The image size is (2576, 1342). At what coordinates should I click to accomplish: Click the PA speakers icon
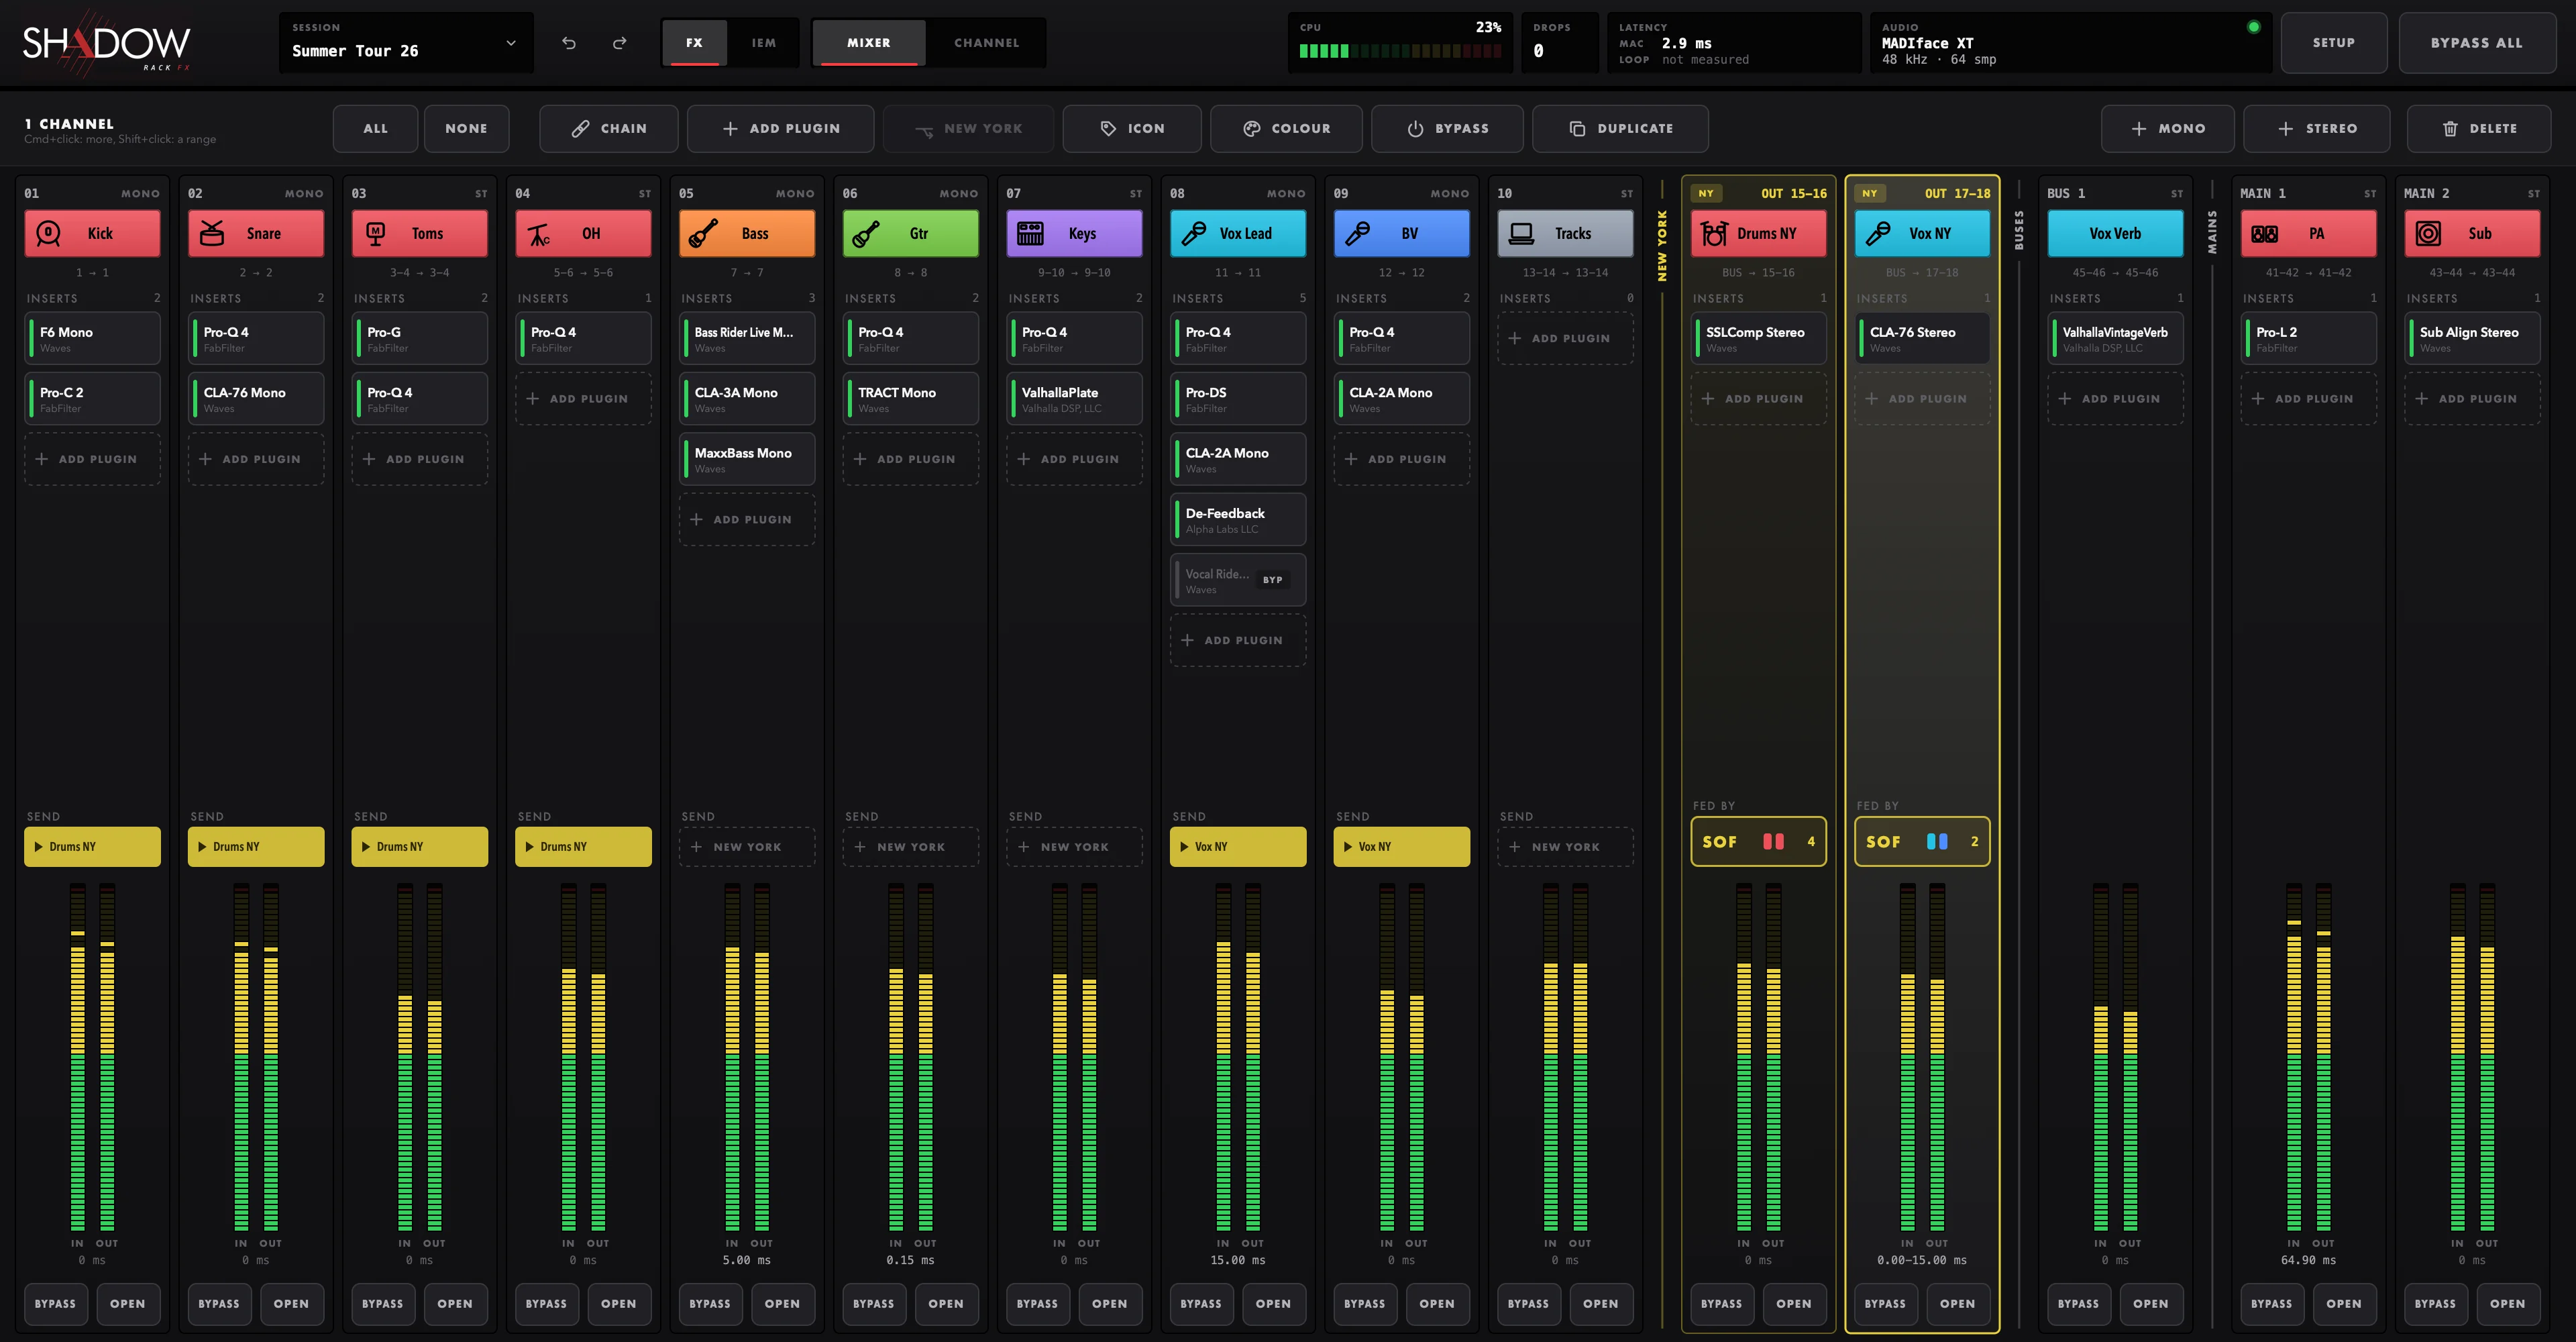(2264, 233)
